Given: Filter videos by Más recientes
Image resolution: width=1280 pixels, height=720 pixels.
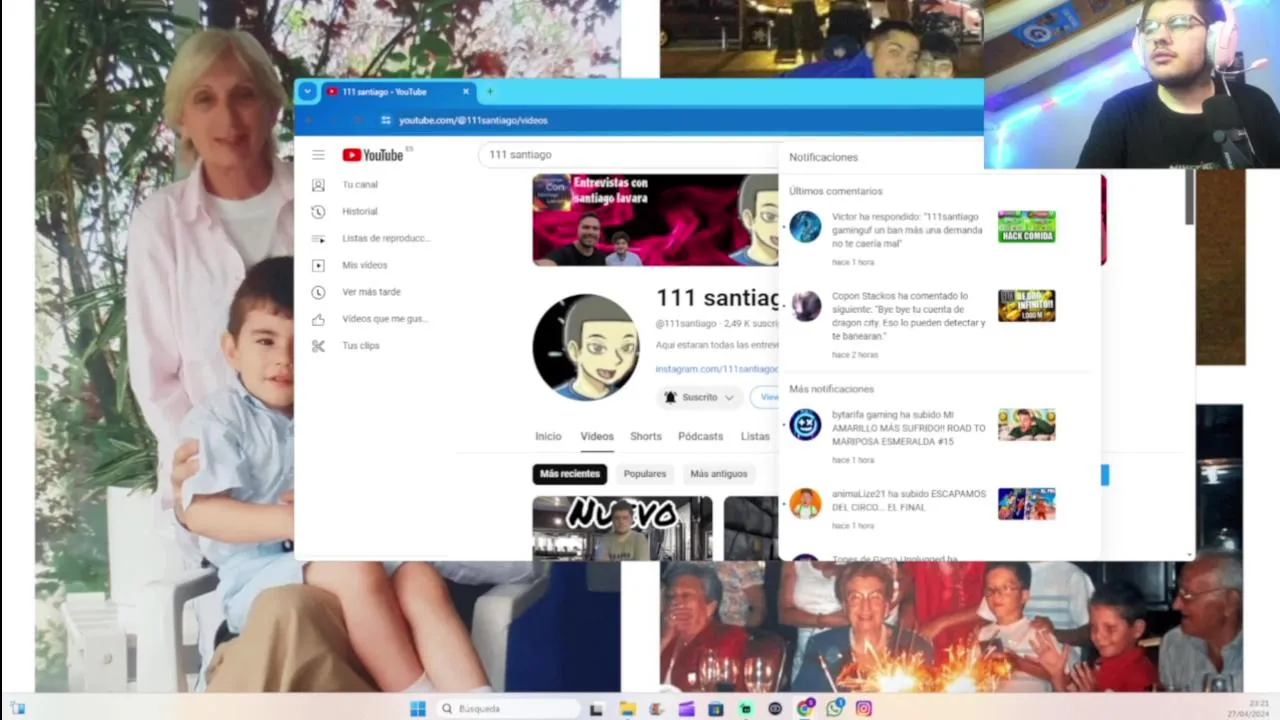Looking at the screenshot, I should click(x=570, y=474).
